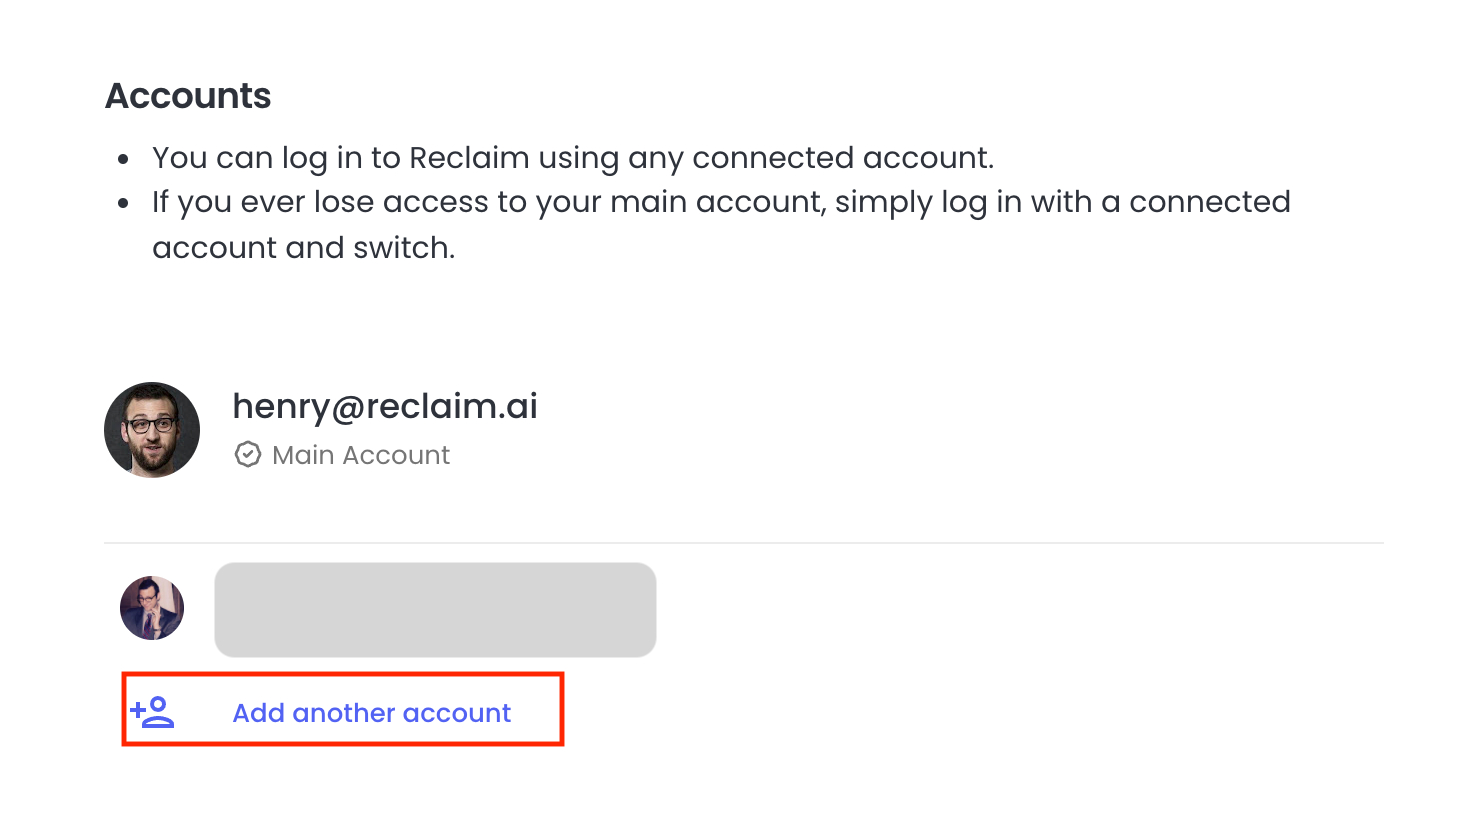Click the verified checkmark badge icon

coord(247,455)
